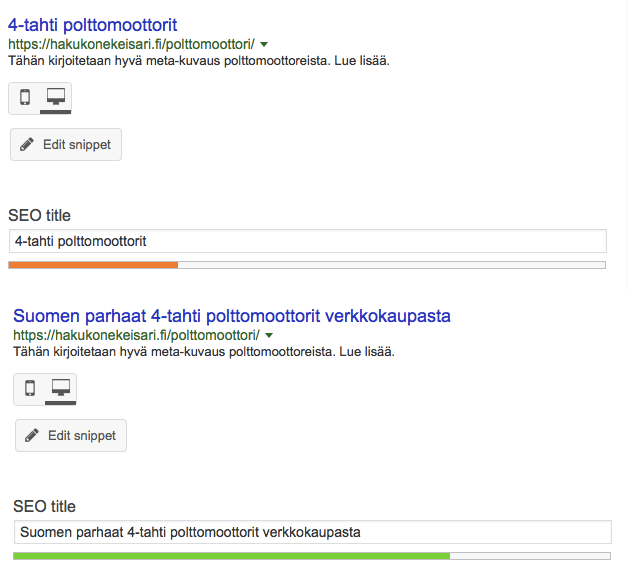Open the arrow beside the top snippet URL
Image resolution: width=627 pixels, height=577 pixels.
(264, 44)
